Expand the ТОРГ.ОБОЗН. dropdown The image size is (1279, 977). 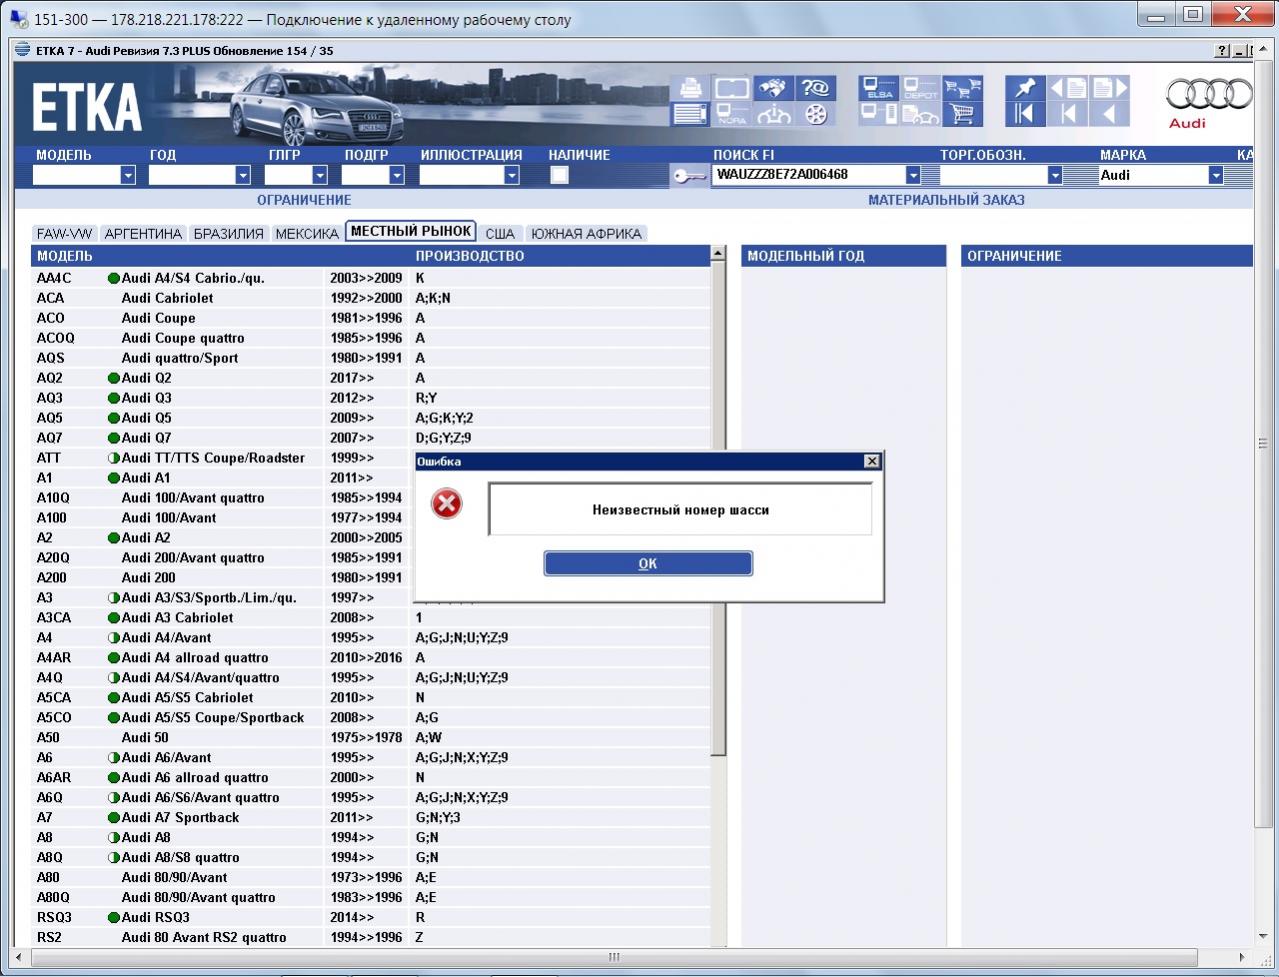pos(1054,175)
